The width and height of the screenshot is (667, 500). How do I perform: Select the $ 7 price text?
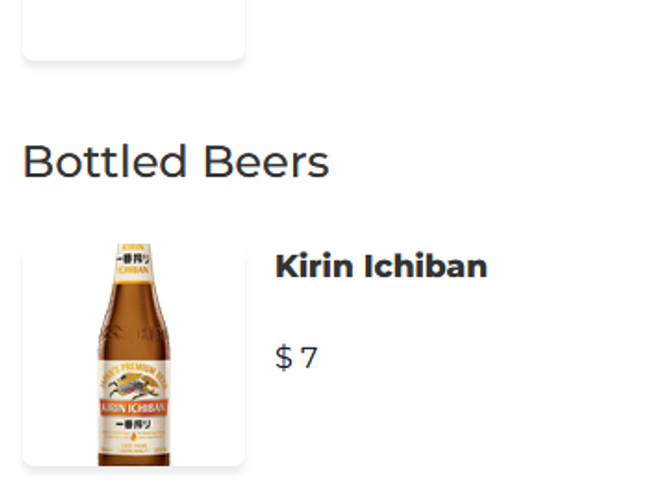(296, 358)
